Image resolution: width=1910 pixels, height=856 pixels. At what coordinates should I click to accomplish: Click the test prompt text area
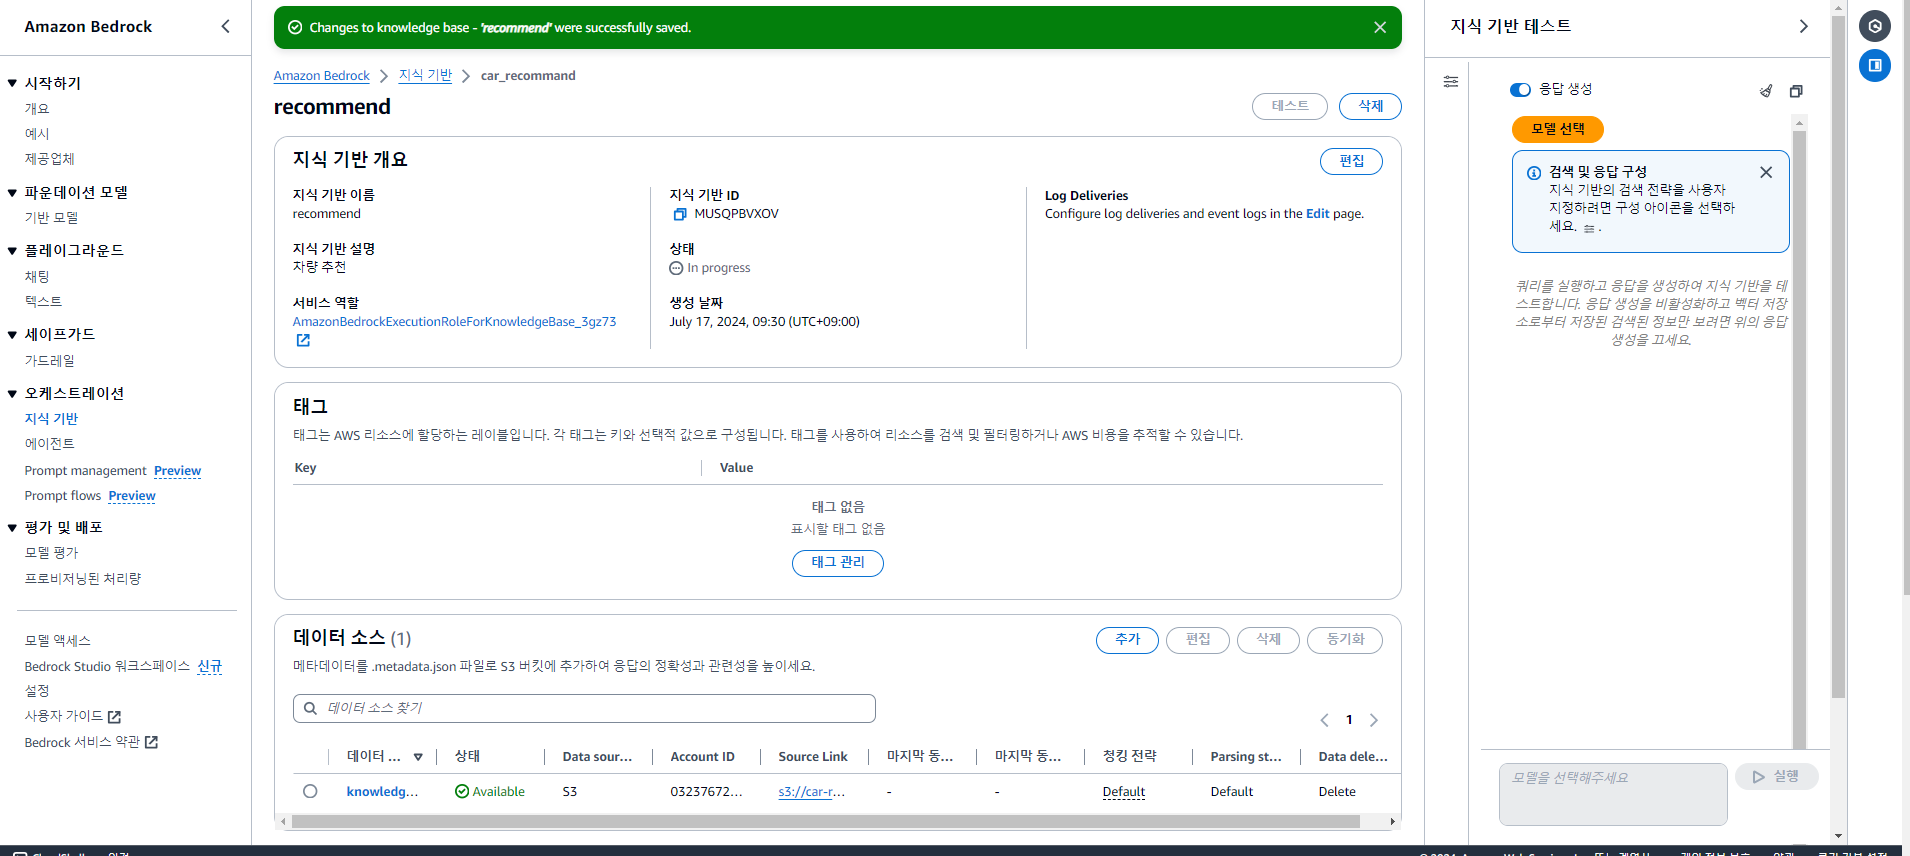[x=1613, y=794]
